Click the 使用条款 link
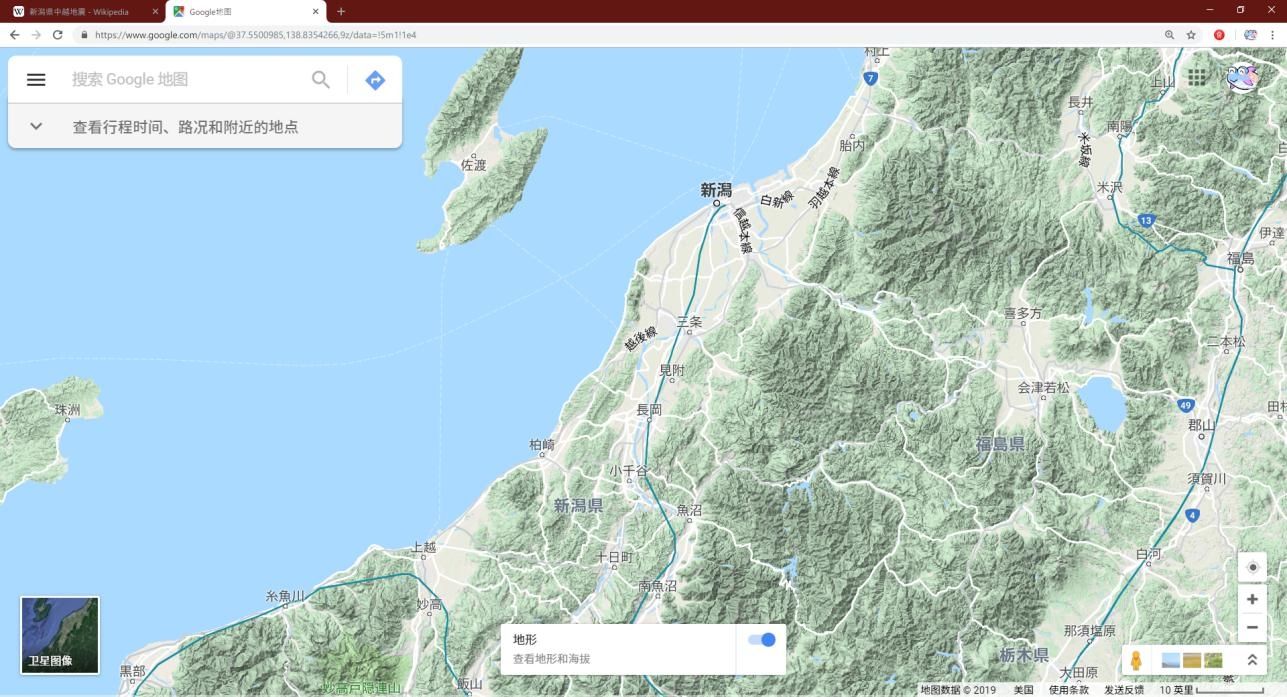Viewport: 1287px width, 697px height. [x=1068, y=690]
